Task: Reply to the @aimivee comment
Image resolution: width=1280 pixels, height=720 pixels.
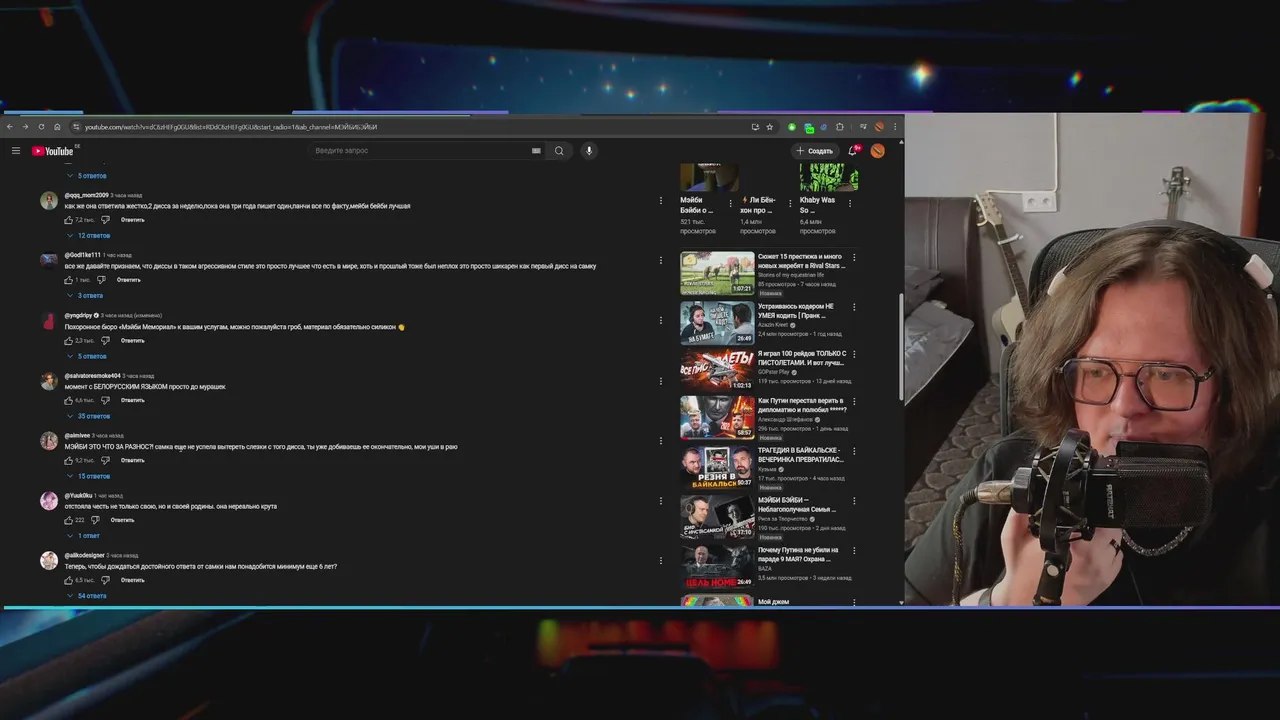Action: [x=133, y=461]
